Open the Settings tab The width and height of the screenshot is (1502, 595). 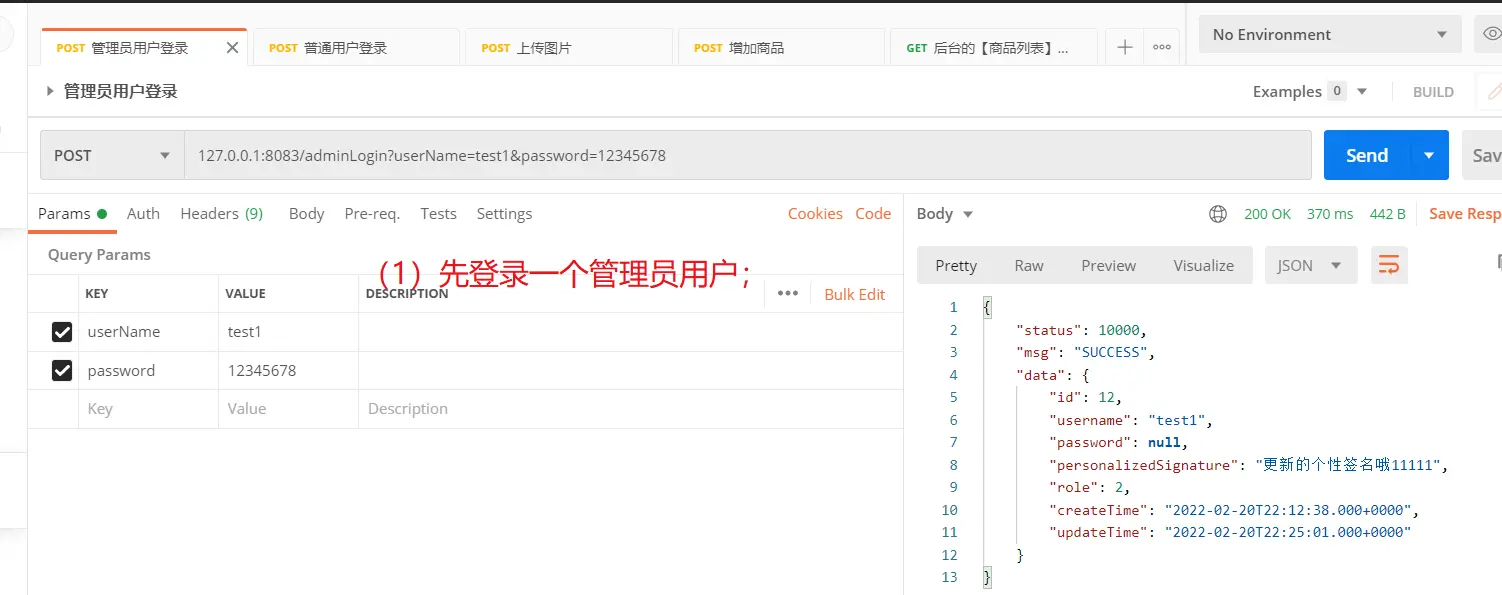(504, 214)
